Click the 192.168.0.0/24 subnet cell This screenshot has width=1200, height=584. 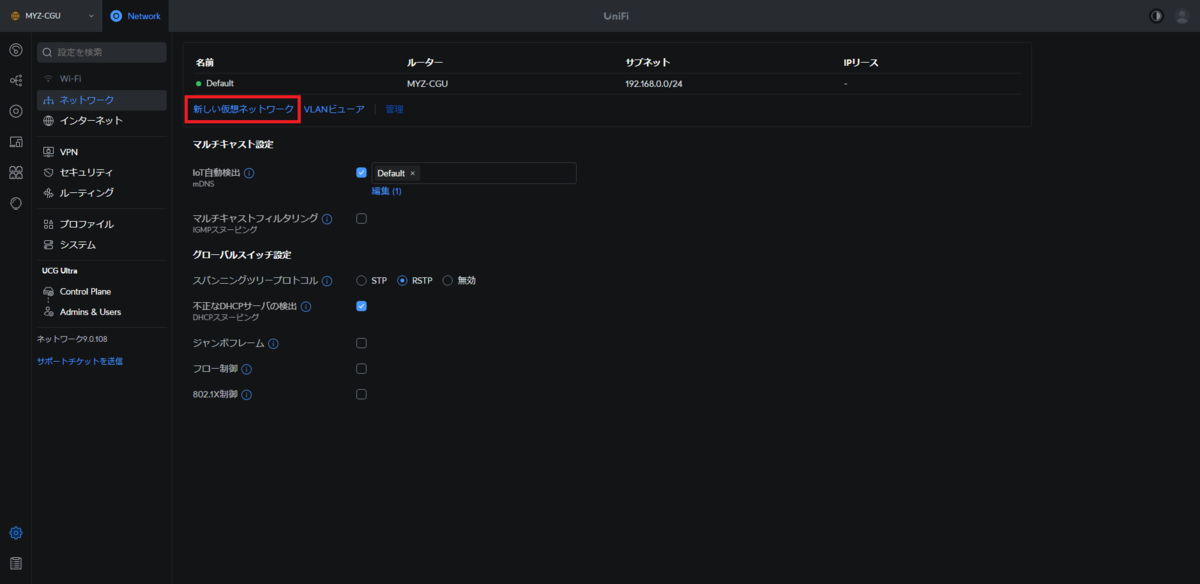pos(654,84)
